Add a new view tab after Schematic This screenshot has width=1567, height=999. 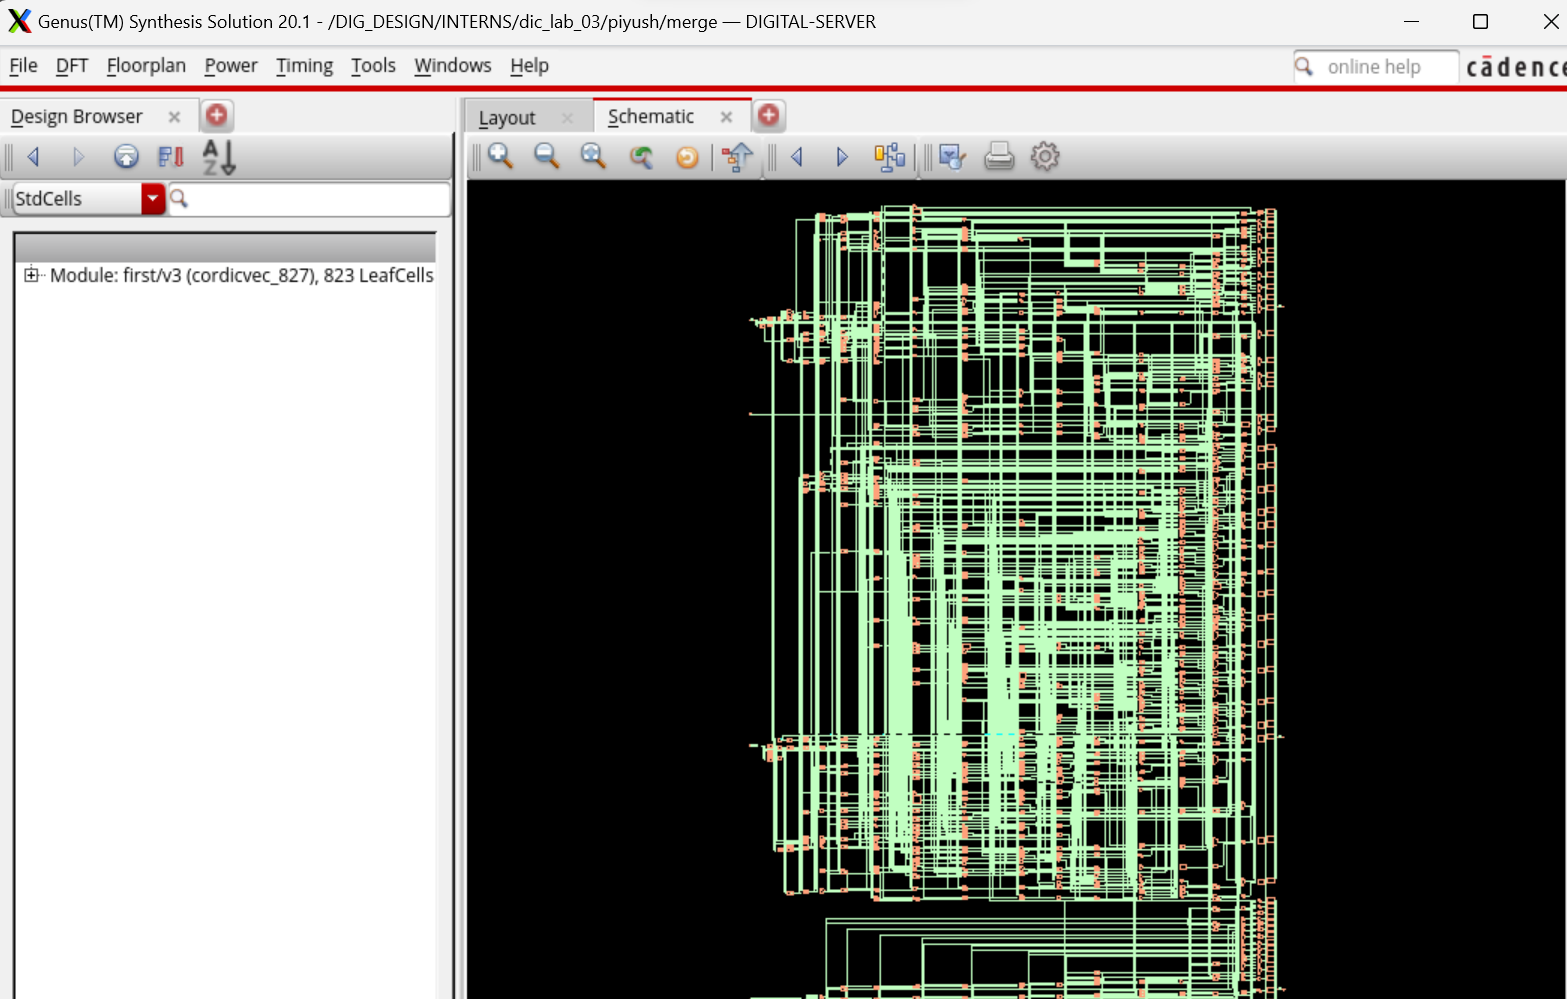[x=768, y=115]
